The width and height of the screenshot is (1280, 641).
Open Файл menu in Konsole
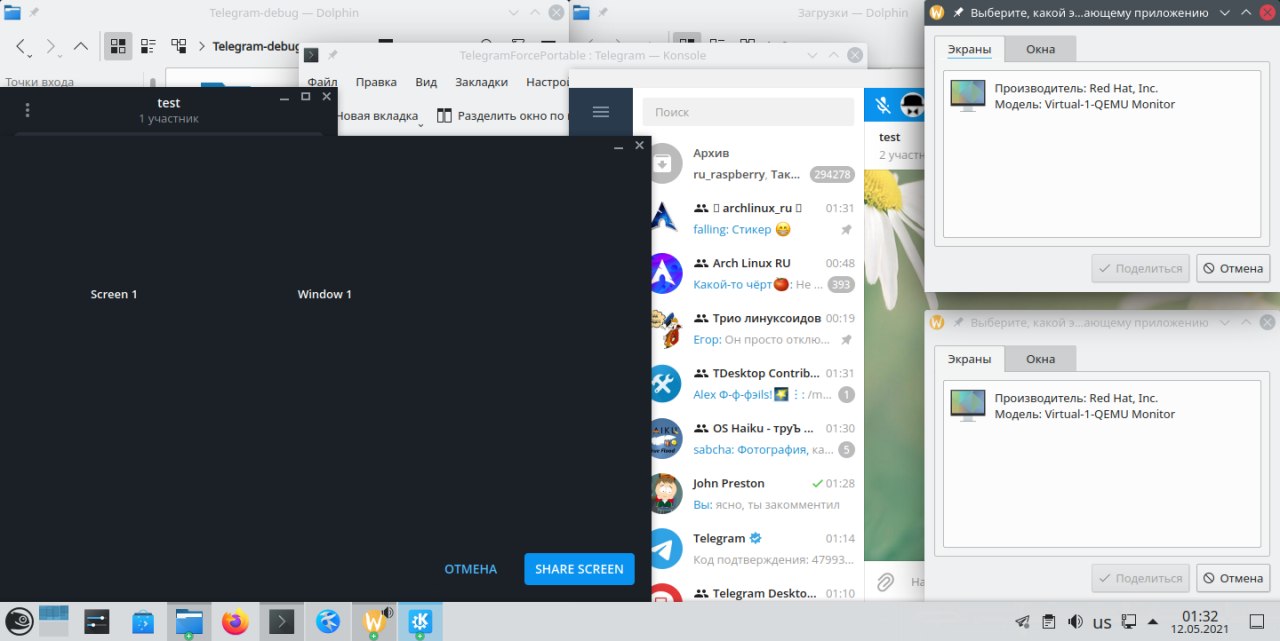[322, 82]
